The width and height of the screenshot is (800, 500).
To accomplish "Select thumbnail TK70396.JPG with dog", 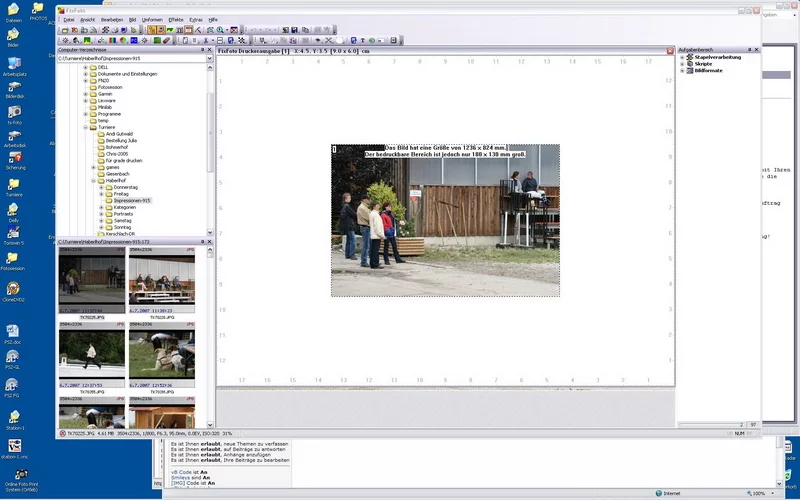I will [162, 356].
